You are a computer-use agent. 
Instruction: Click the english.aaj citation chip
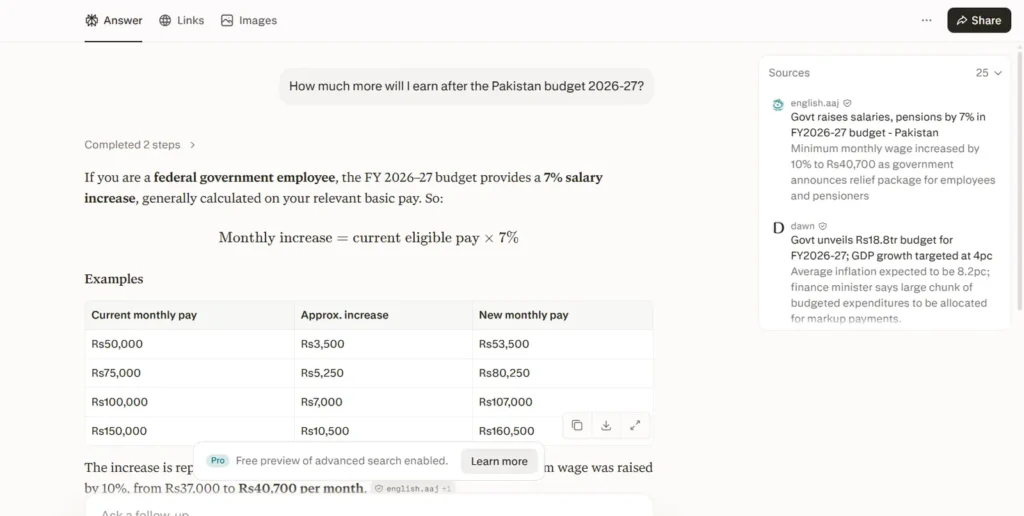point(413,489)
